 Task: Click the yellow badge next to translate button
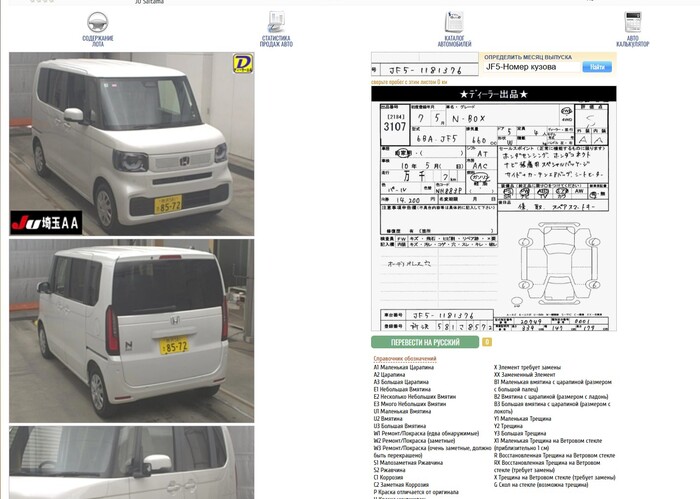click(x=487, y=342)
